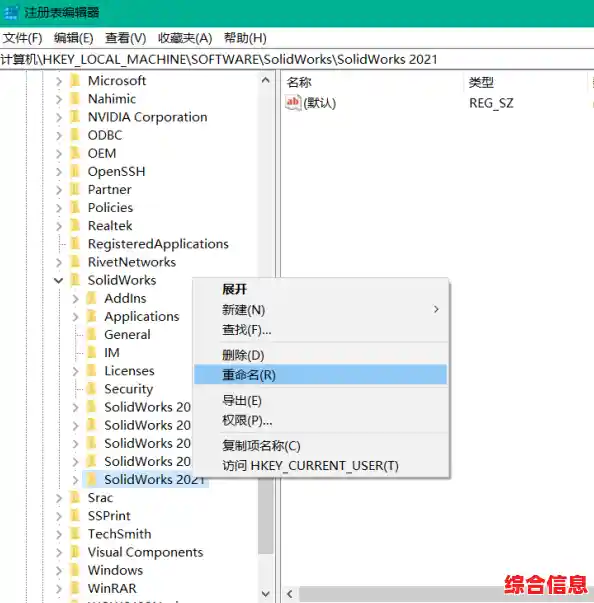
Task: Choose 复制项名称(C) in the context menu
Action: click(x=321, y=445)
